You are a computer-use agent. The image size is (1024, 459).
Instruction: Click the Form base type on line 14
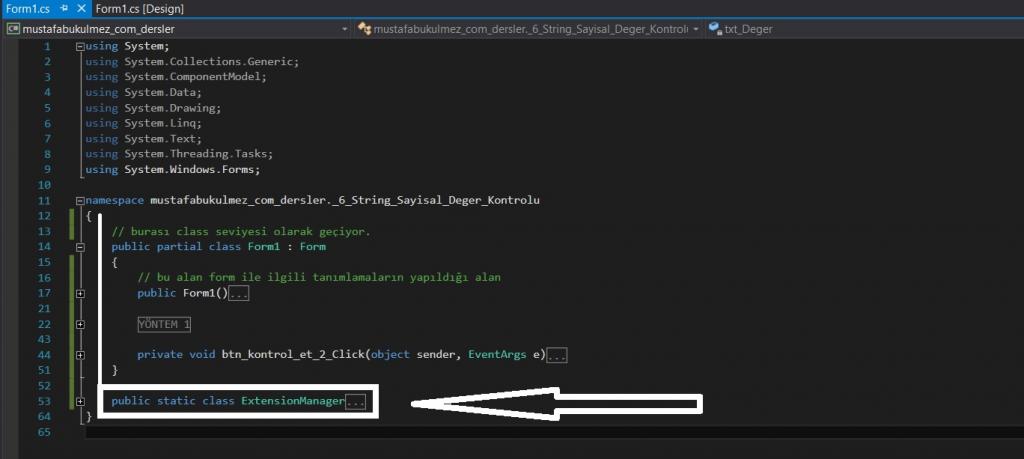(312, 246)
